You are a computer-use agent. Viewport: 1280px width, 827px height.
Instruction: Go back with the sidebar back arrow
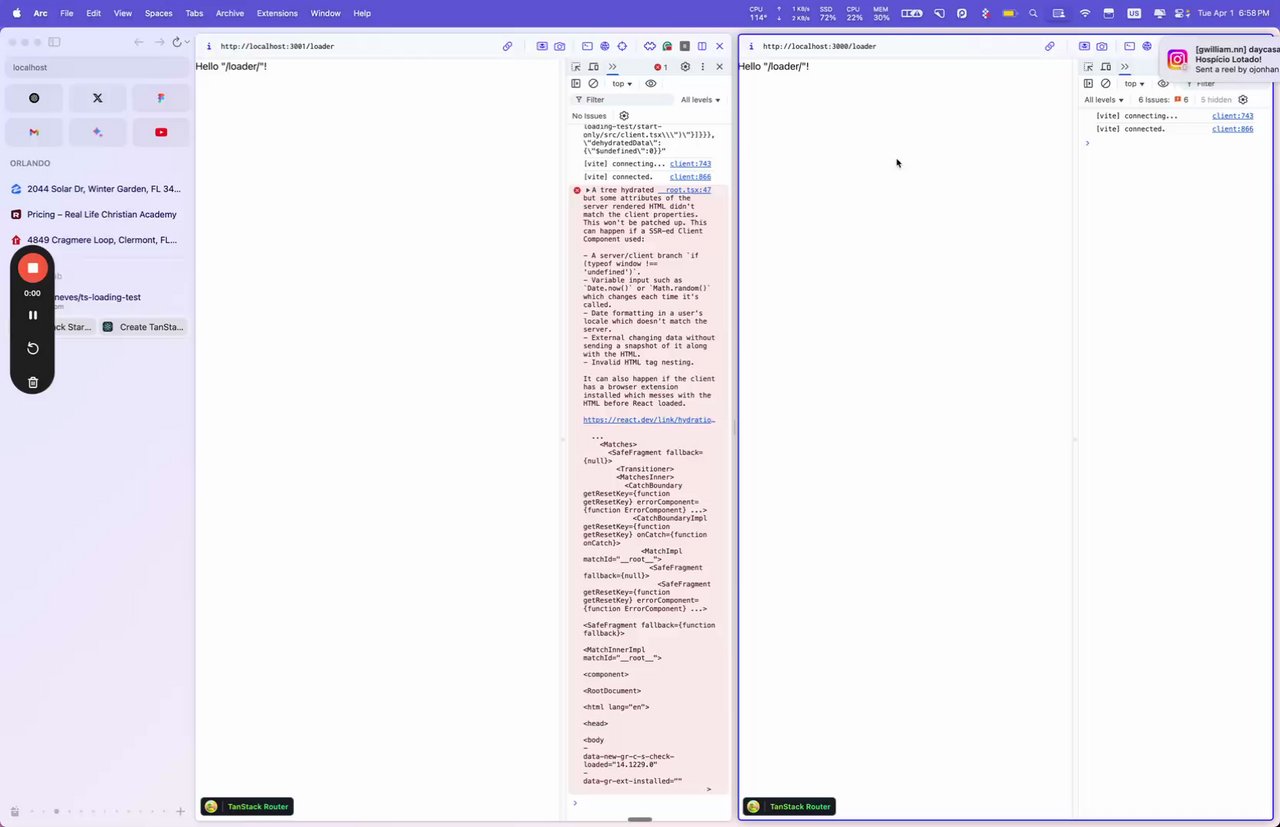139,42
